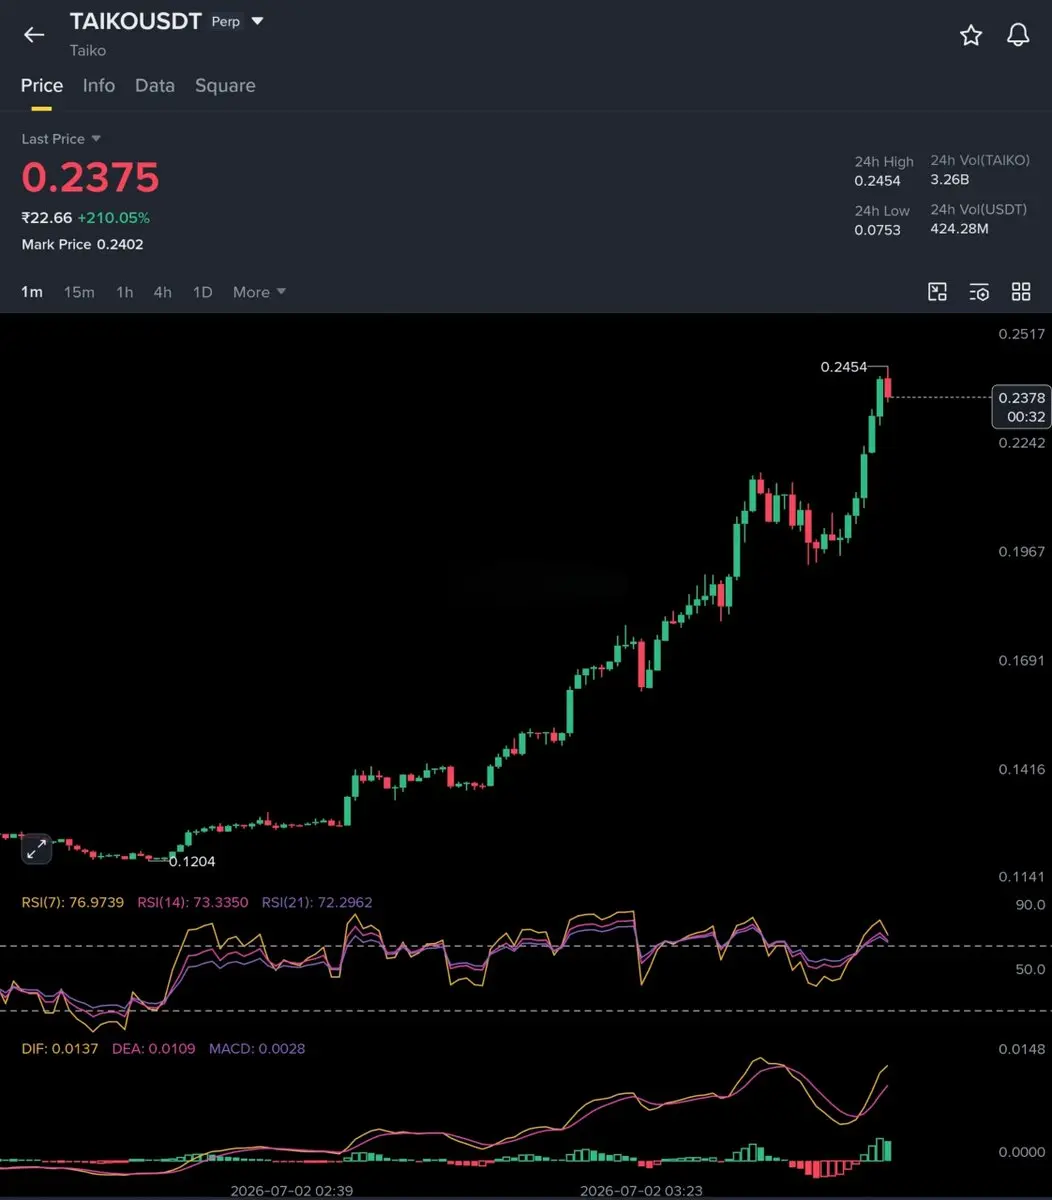Image resolution: width=1052 pixels, height=1200 pixels.
Task: Click the DIF: 0.0137 label
Action: pyautogui.click(x=60, y=1049)
